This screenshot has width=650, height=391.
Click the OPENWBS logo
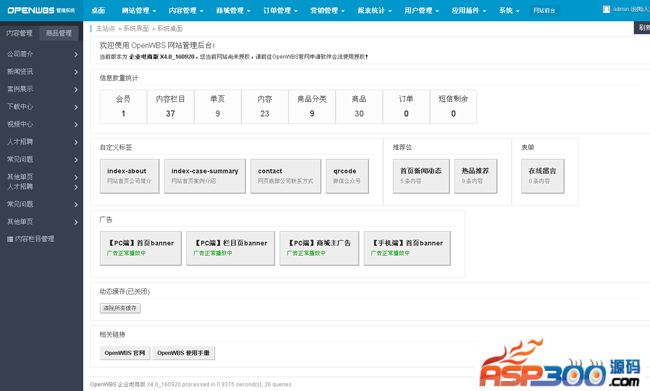pyautogui.click(x=41, y=10)
